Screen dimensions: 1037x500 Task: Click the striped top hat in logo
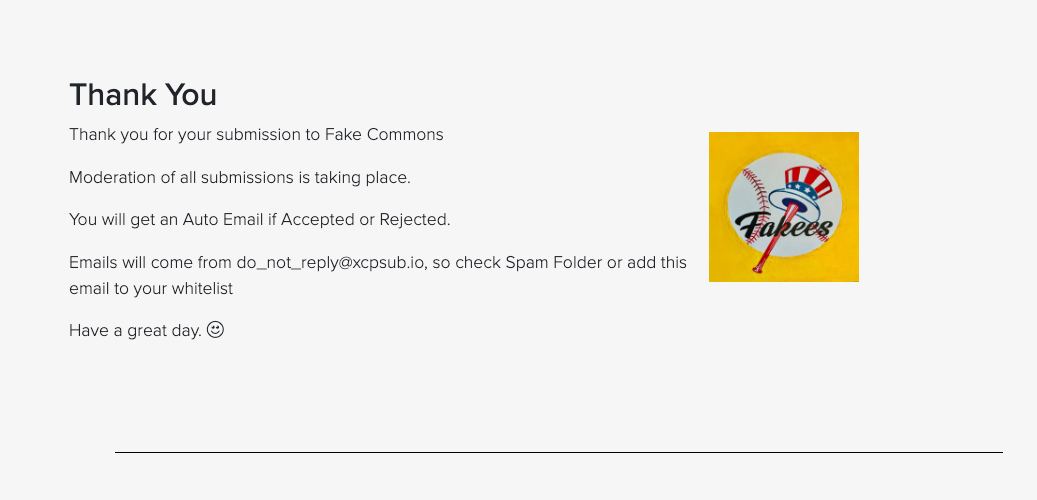[808, 184]
